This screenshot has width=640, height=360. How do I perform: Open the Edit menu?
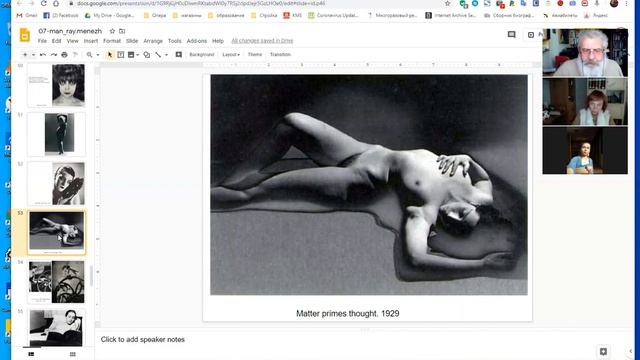(x=56, y=41)
